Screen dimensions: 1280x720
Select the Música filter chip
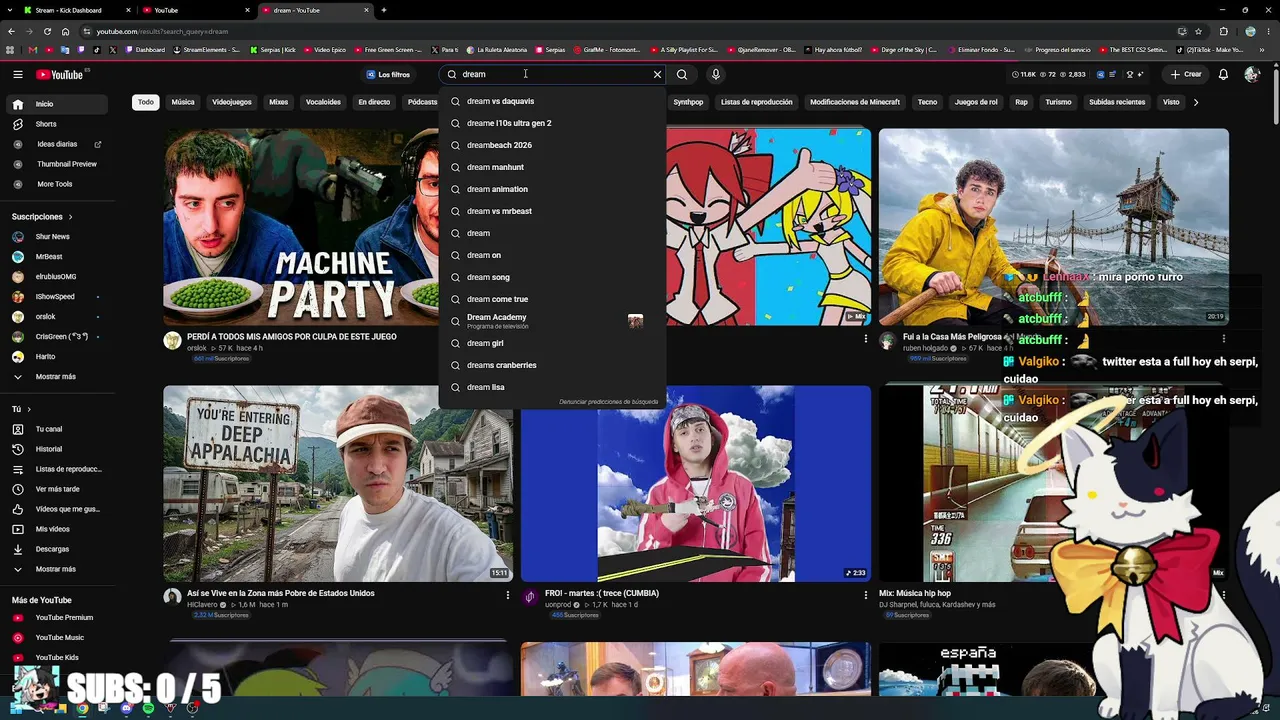pyautogui.click(x=183, y=102)
